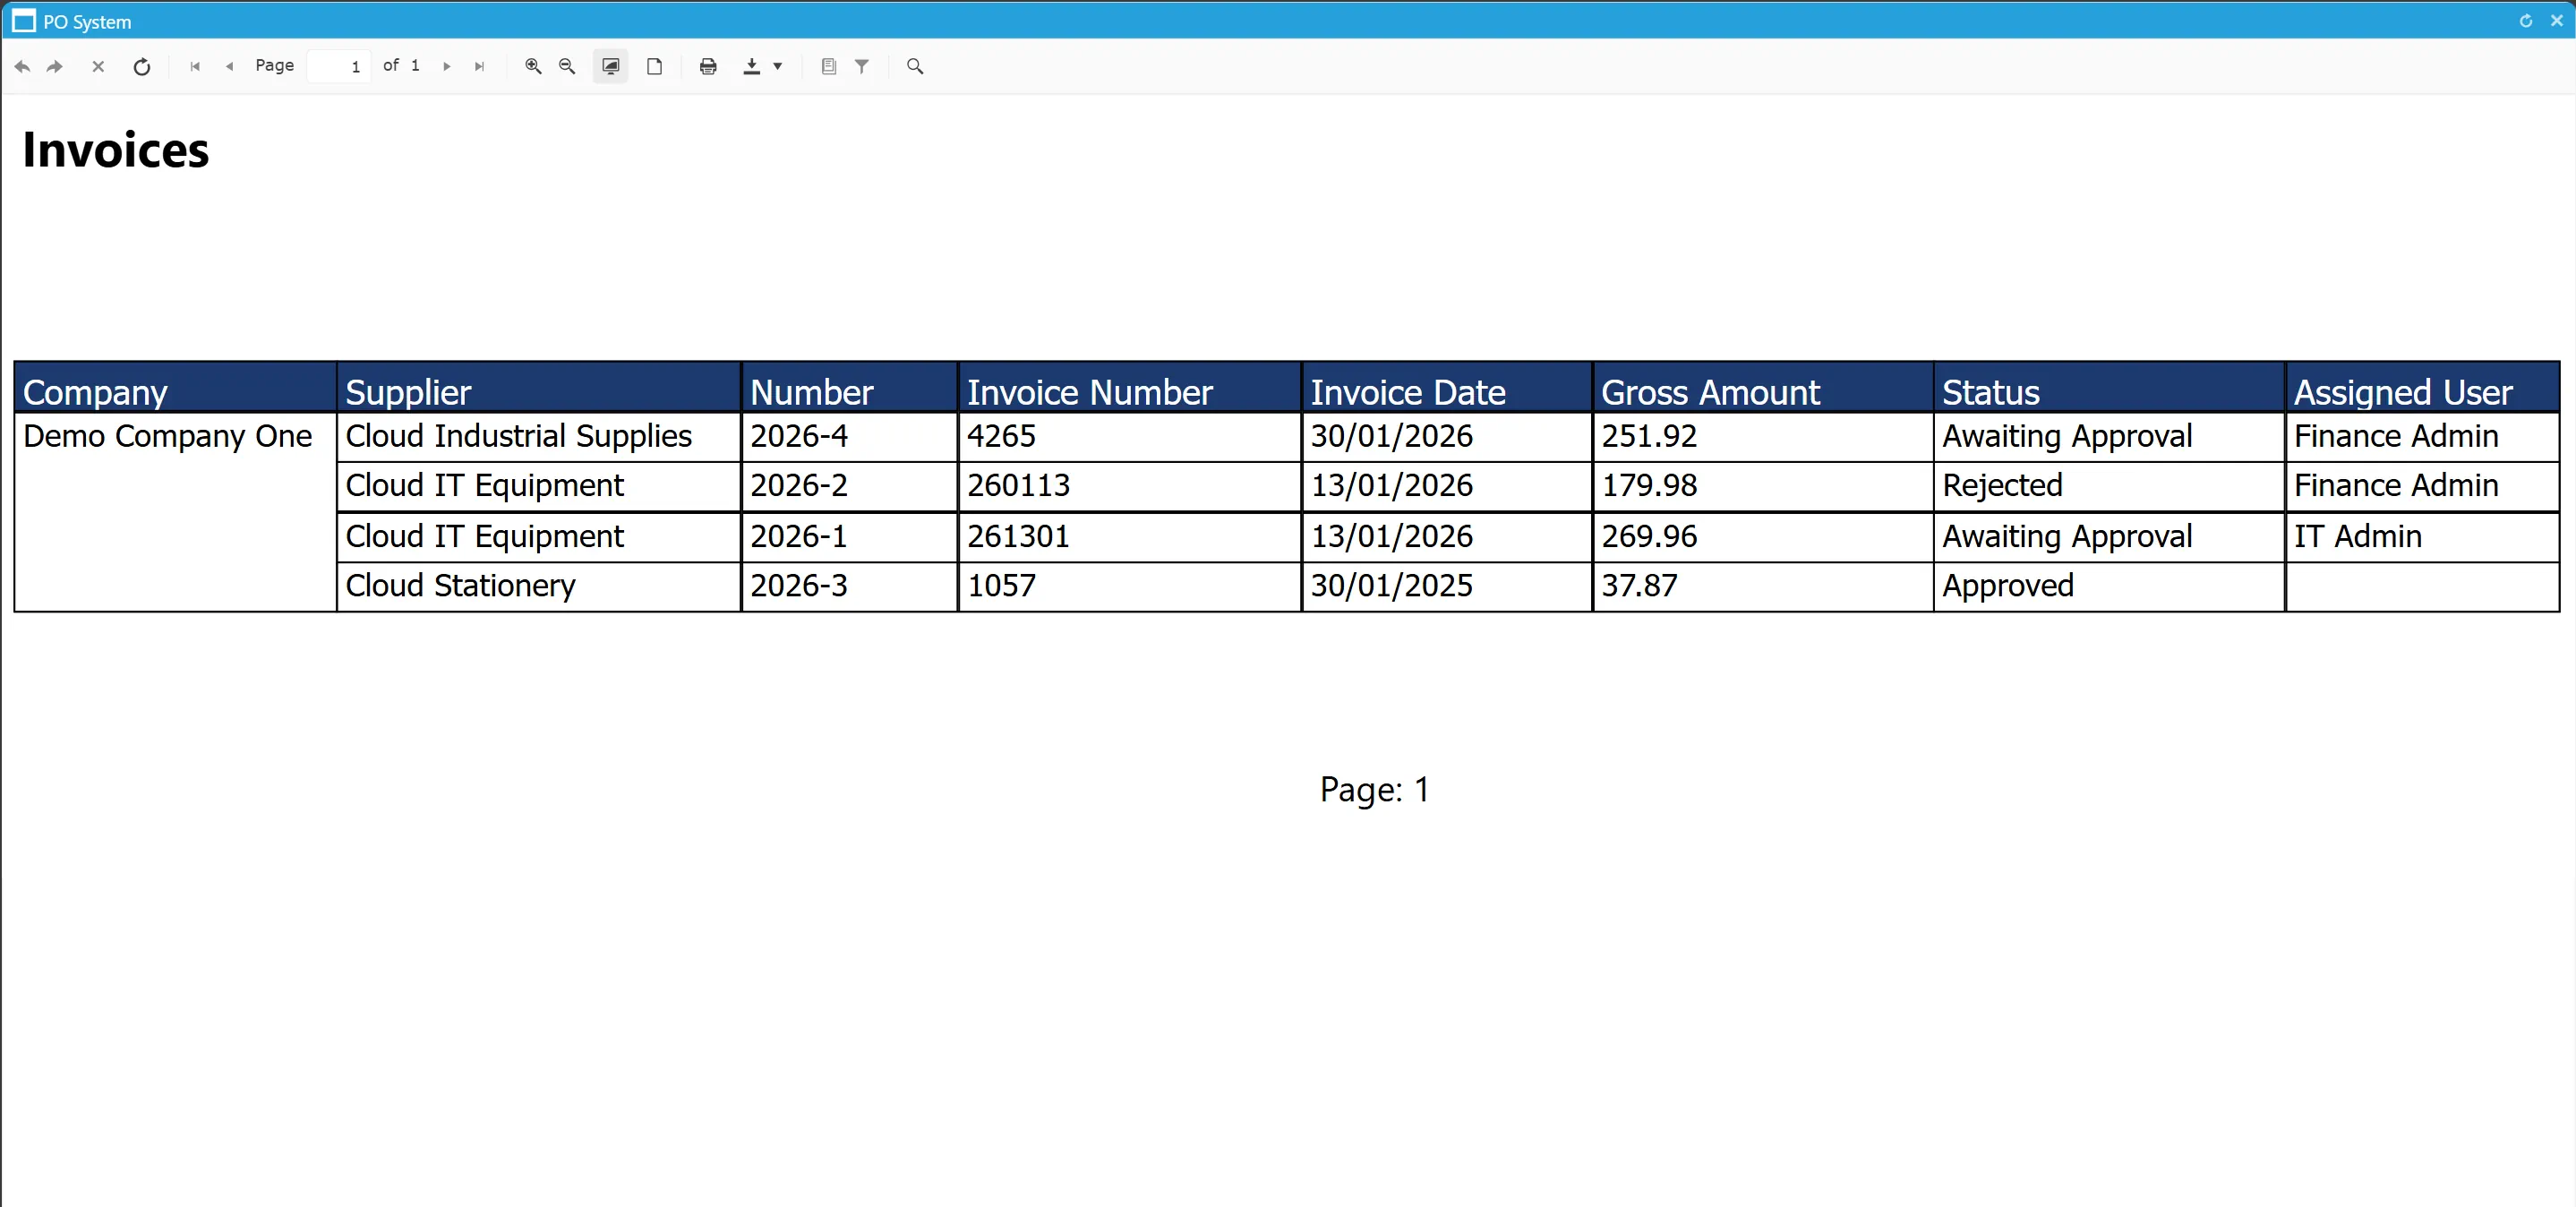Click the export download icon
This screenshot has height=1207, width=2576.
click(x=752, y=66)
